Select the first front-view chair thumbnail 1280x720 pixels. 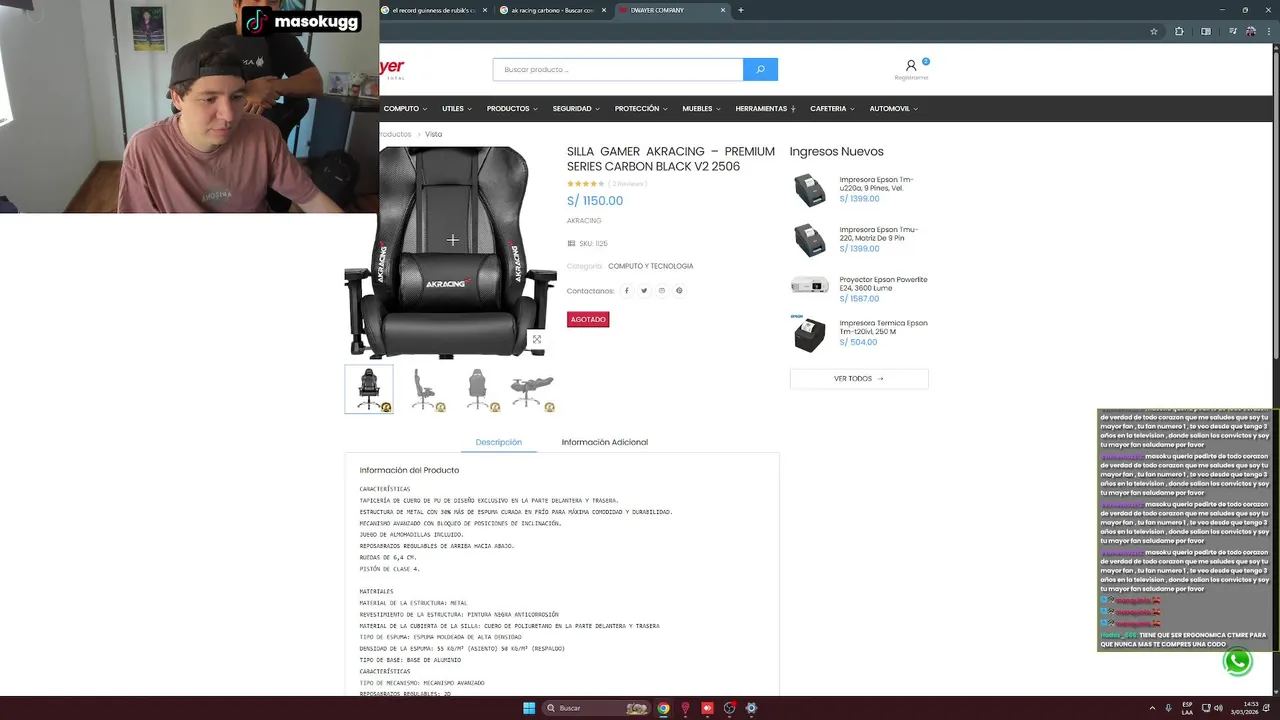click(369, 389)
